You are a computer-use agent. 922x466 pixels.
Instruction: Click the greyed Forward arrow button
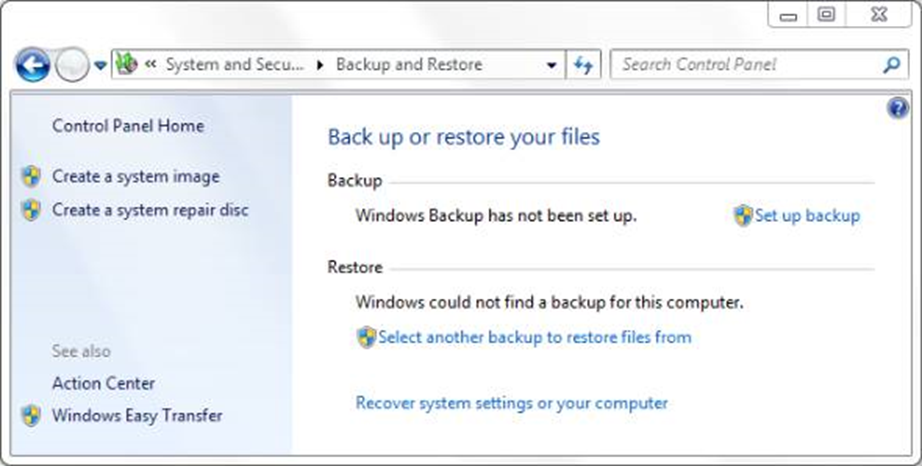(x=72, y=66)
